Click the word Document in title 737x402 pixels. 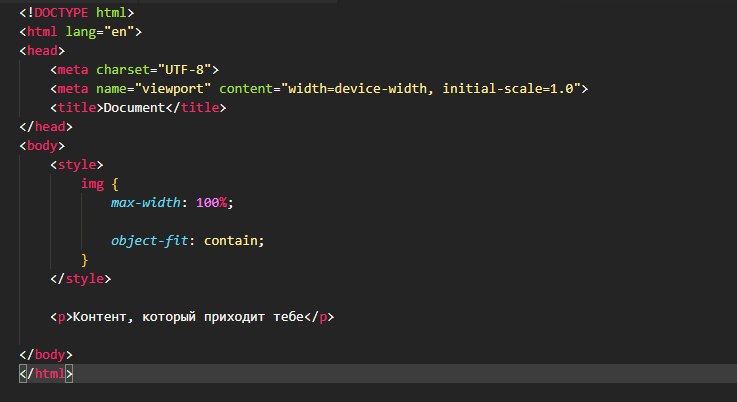click(134, 108)
